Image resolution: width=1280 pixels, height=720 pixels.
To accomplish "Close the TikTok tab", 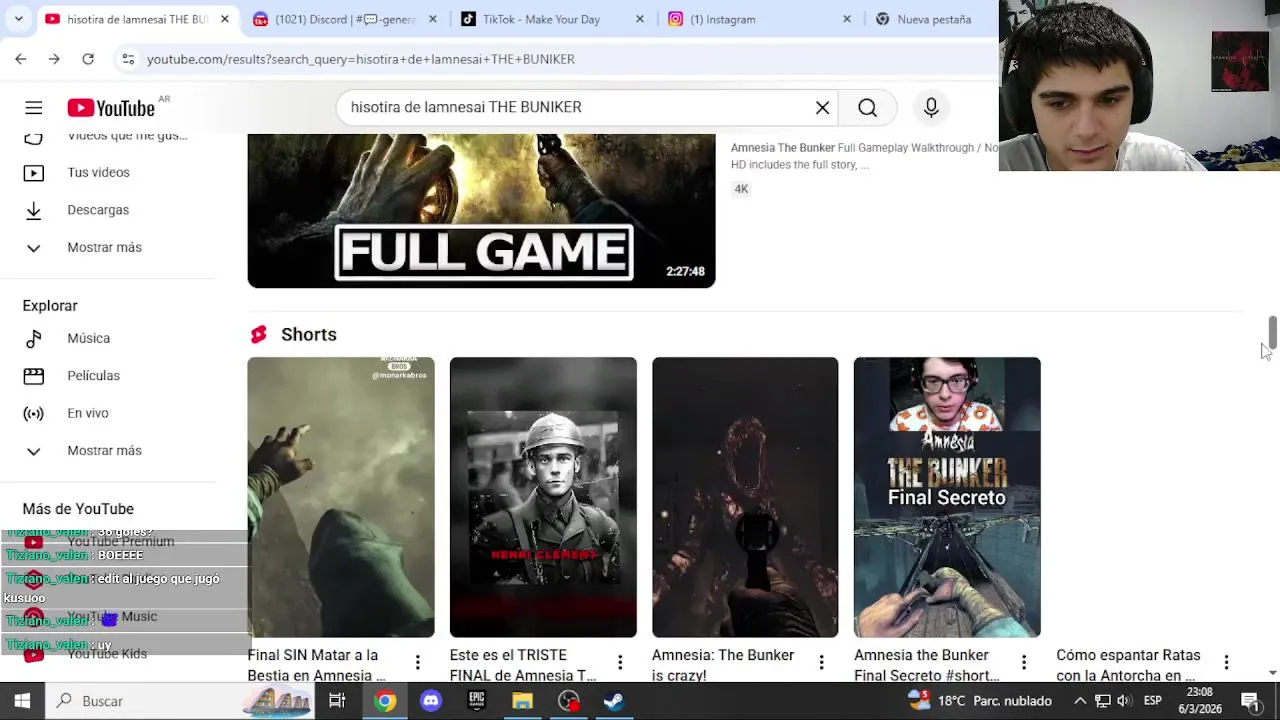I will pos(640,19).
